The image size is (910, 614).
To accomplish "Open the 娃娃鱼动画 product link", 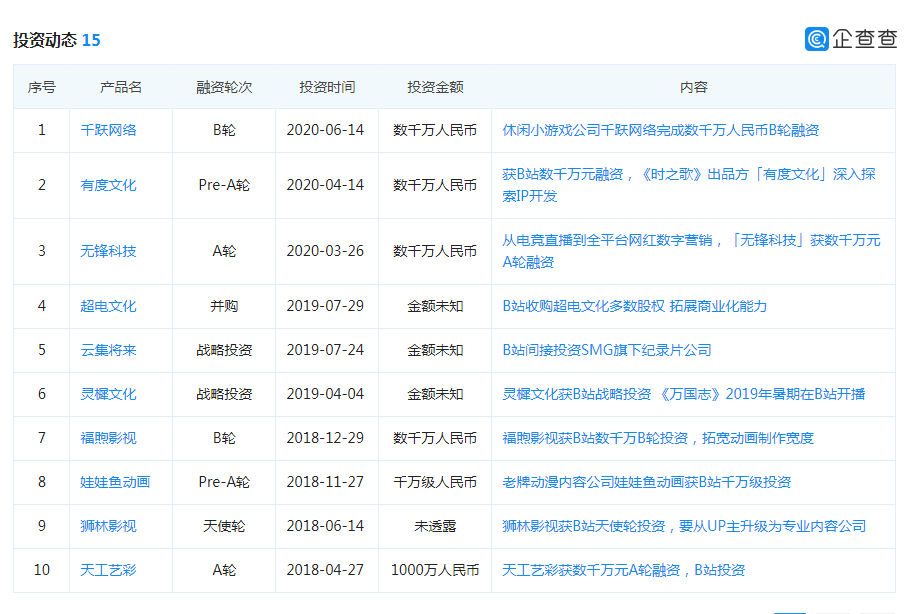I will click(x=115, y=482).
